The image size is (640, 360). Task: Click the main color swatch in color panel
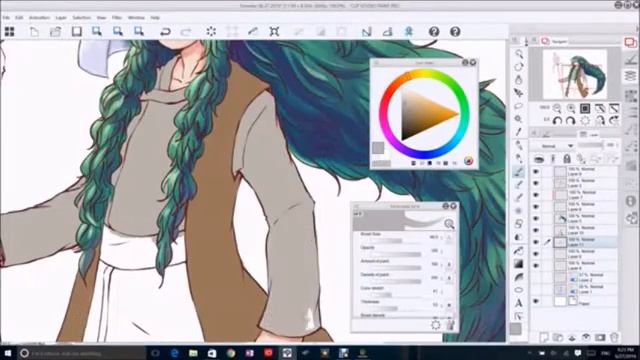click(378, 148)
